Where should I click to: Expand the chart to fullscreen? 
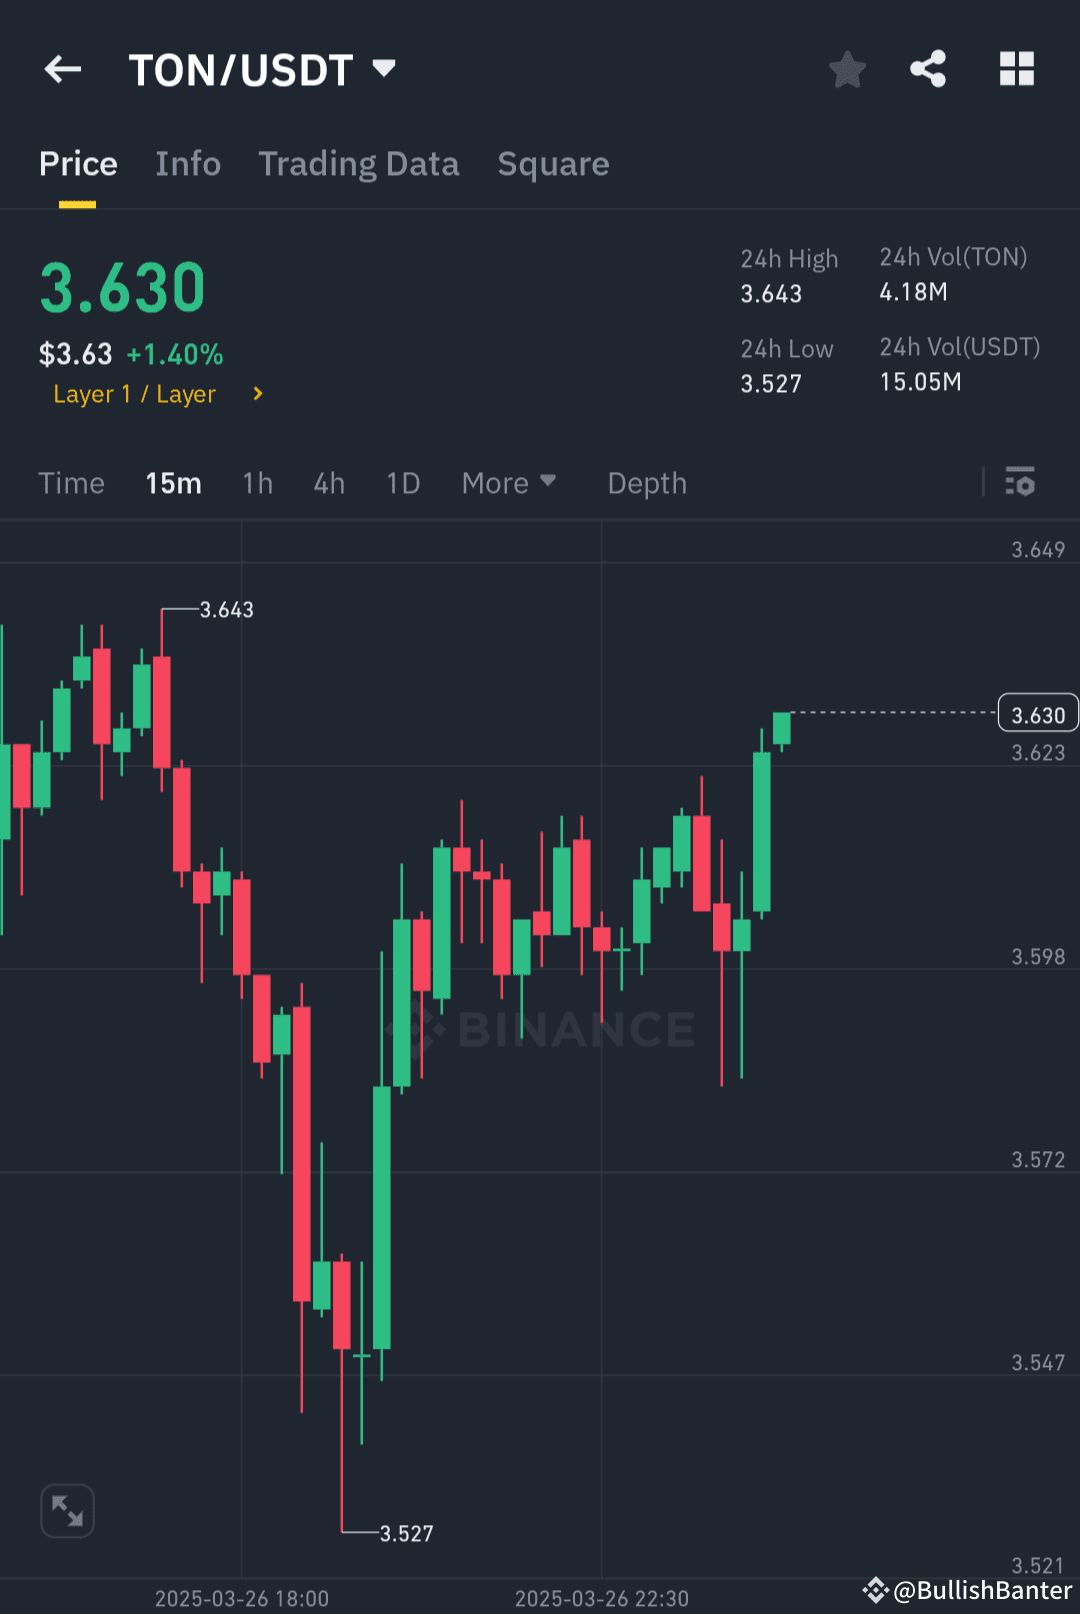click(67, 1510)
